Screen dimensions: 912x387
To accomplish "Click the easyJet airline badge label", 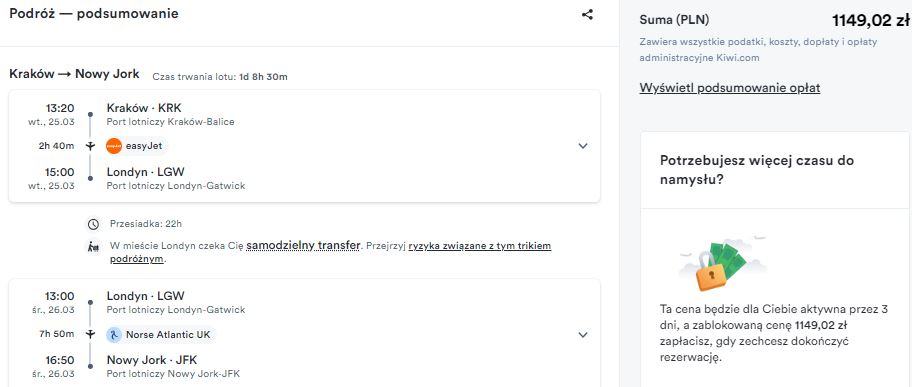I will tap(144, 146).
